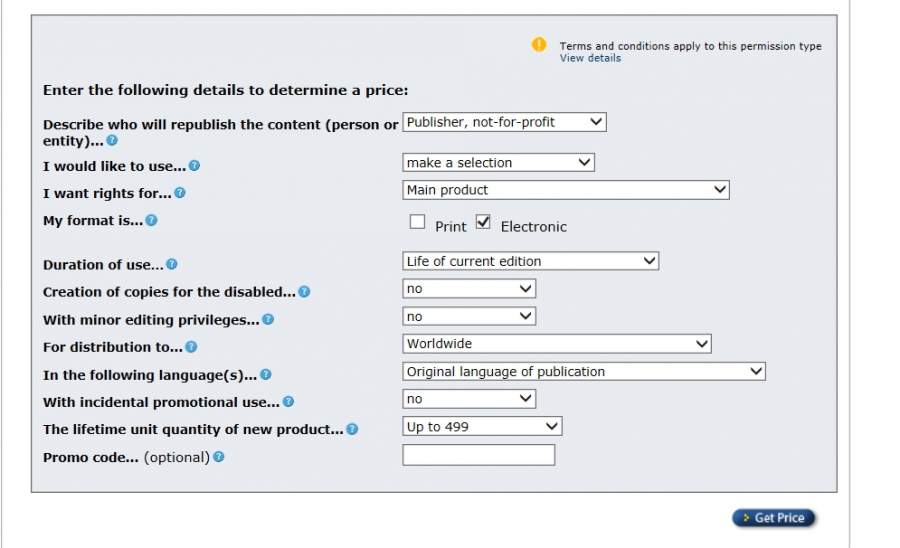Expand the 'make a selection' dropdown
This screenshot has height=548, width=900.
(498, 162)
